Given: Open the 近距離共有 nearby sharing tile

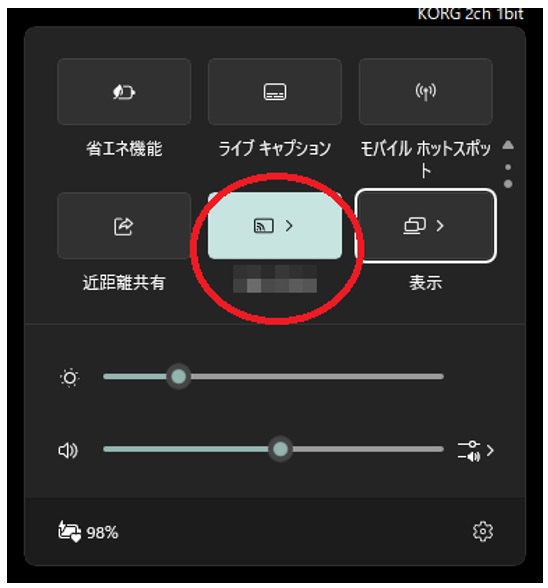Looking at the screenshot, I should point(124,226).
